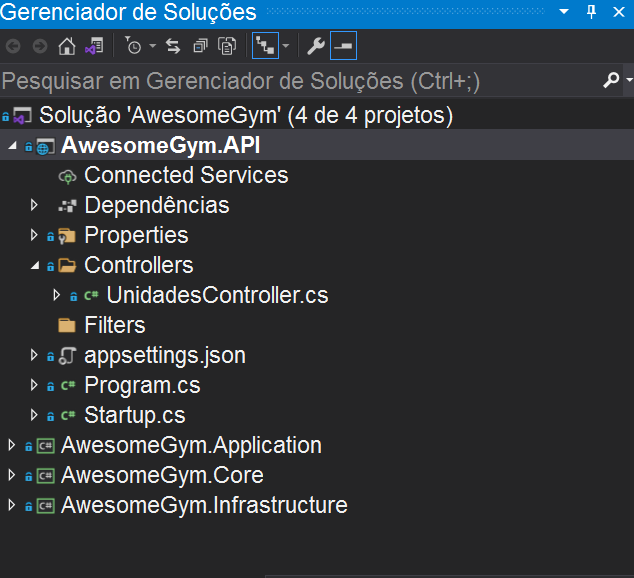Expand the AwesomeGym.Application project
Viewport: 634px width, 578px height.
click(12, 446)
